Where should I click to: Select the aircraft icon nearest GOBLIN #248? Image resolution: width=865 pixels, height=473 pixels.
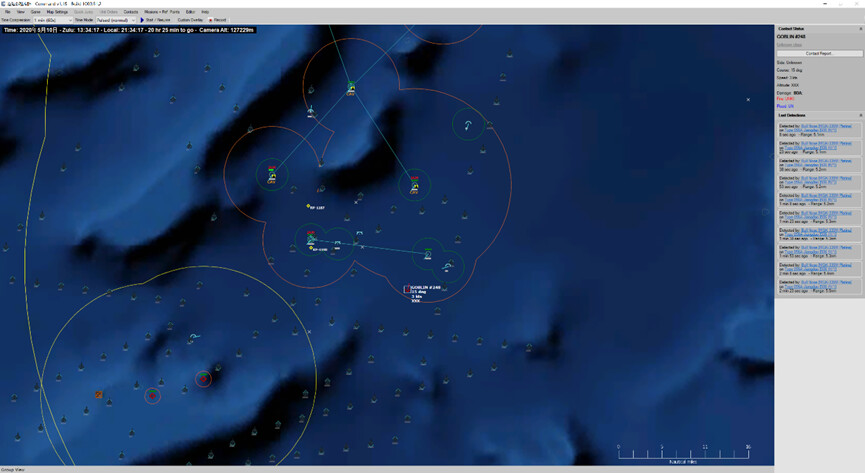point(447,267)
